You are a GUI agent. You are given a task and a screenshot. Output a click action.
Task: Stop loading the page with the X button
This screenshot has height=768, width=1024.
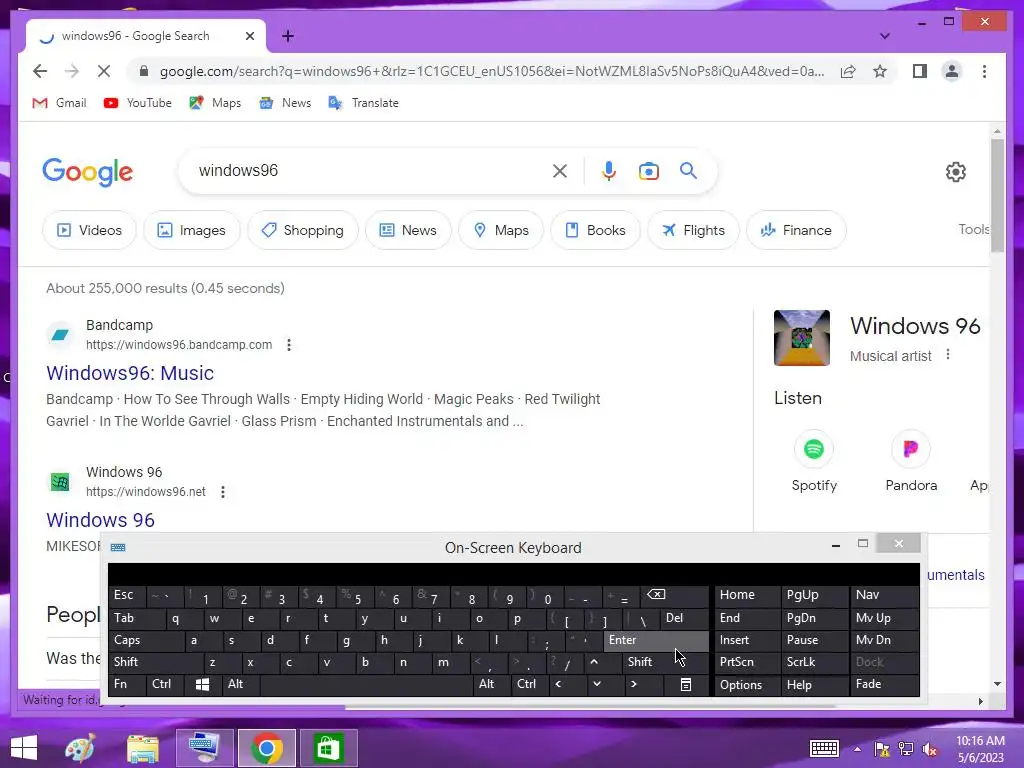pos(104,71)
